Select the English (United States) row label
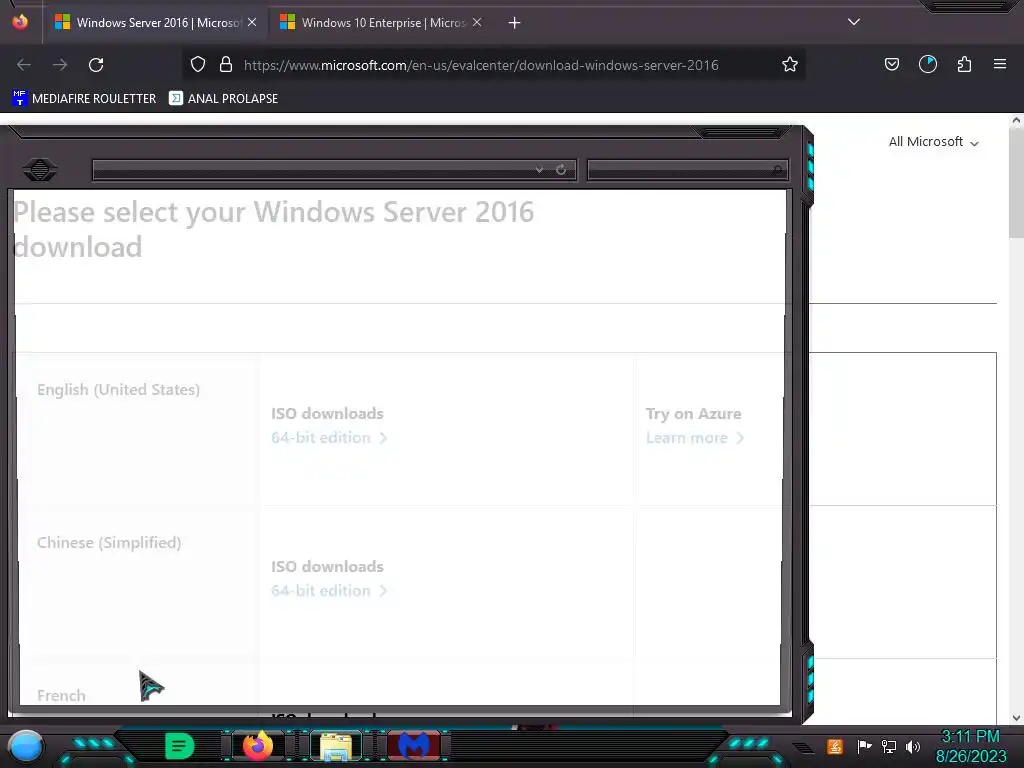Viewport: 1024px width, 768px height. (x=118, y=390)
